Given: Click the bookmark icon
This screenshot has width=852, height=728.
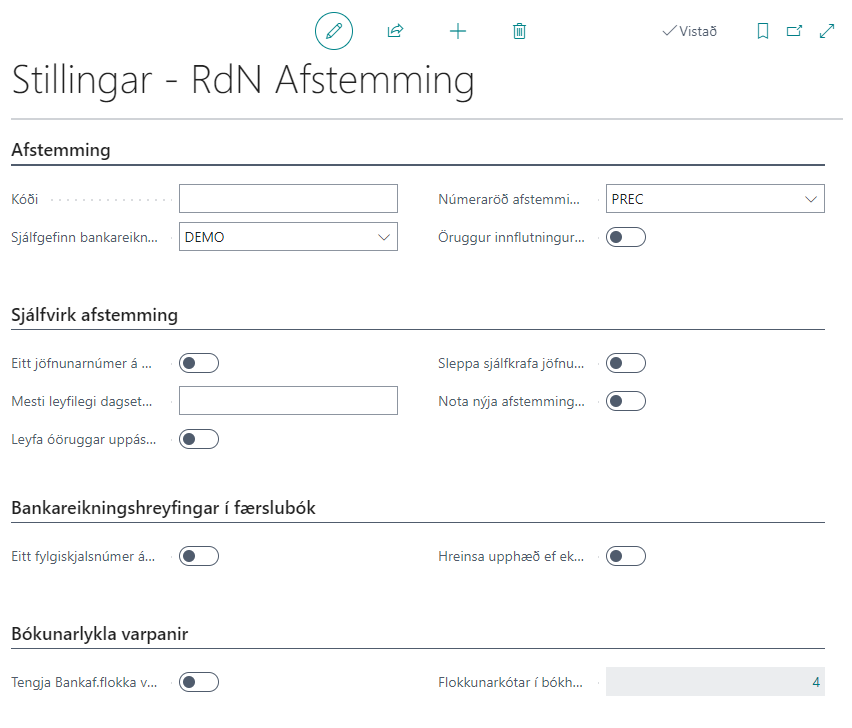Looking at the screenshot, I should (x=762, y=31).
